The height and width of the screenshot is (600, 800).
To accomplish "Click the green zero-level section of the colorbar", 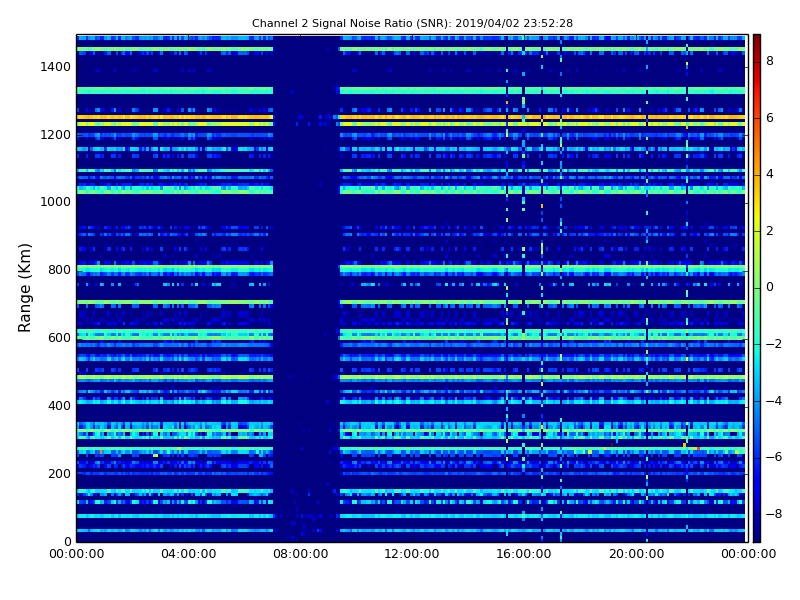I will coord(757,287).
